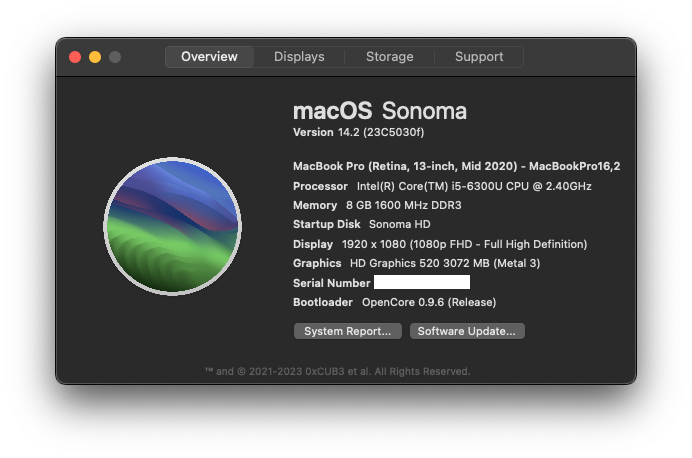Click the Display 1920 x 1080 entry

point(440,244)
